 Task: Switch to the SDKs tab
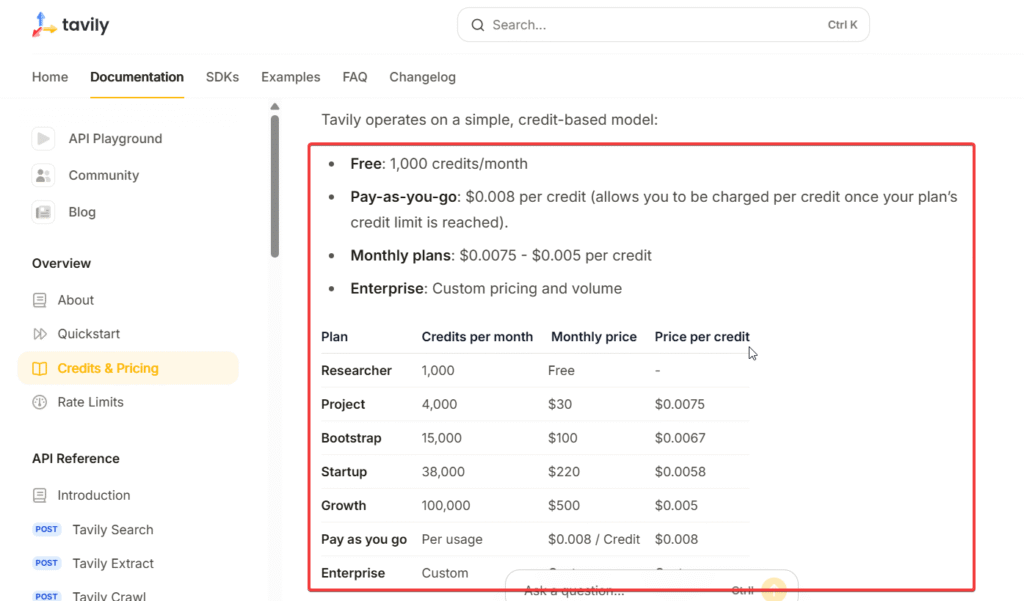point(222,77)
